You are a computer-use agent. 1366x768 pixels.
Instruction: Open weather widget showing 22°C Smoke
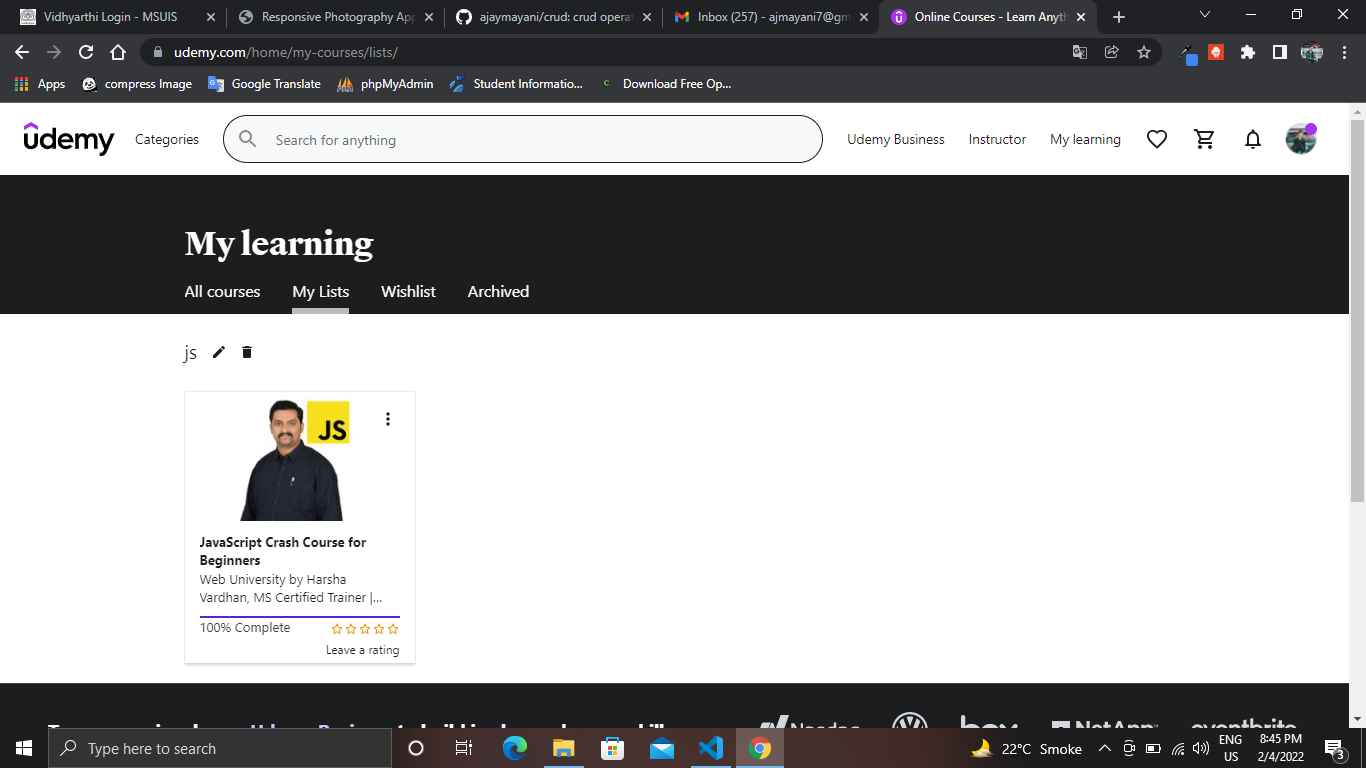tap(1027, 748)
